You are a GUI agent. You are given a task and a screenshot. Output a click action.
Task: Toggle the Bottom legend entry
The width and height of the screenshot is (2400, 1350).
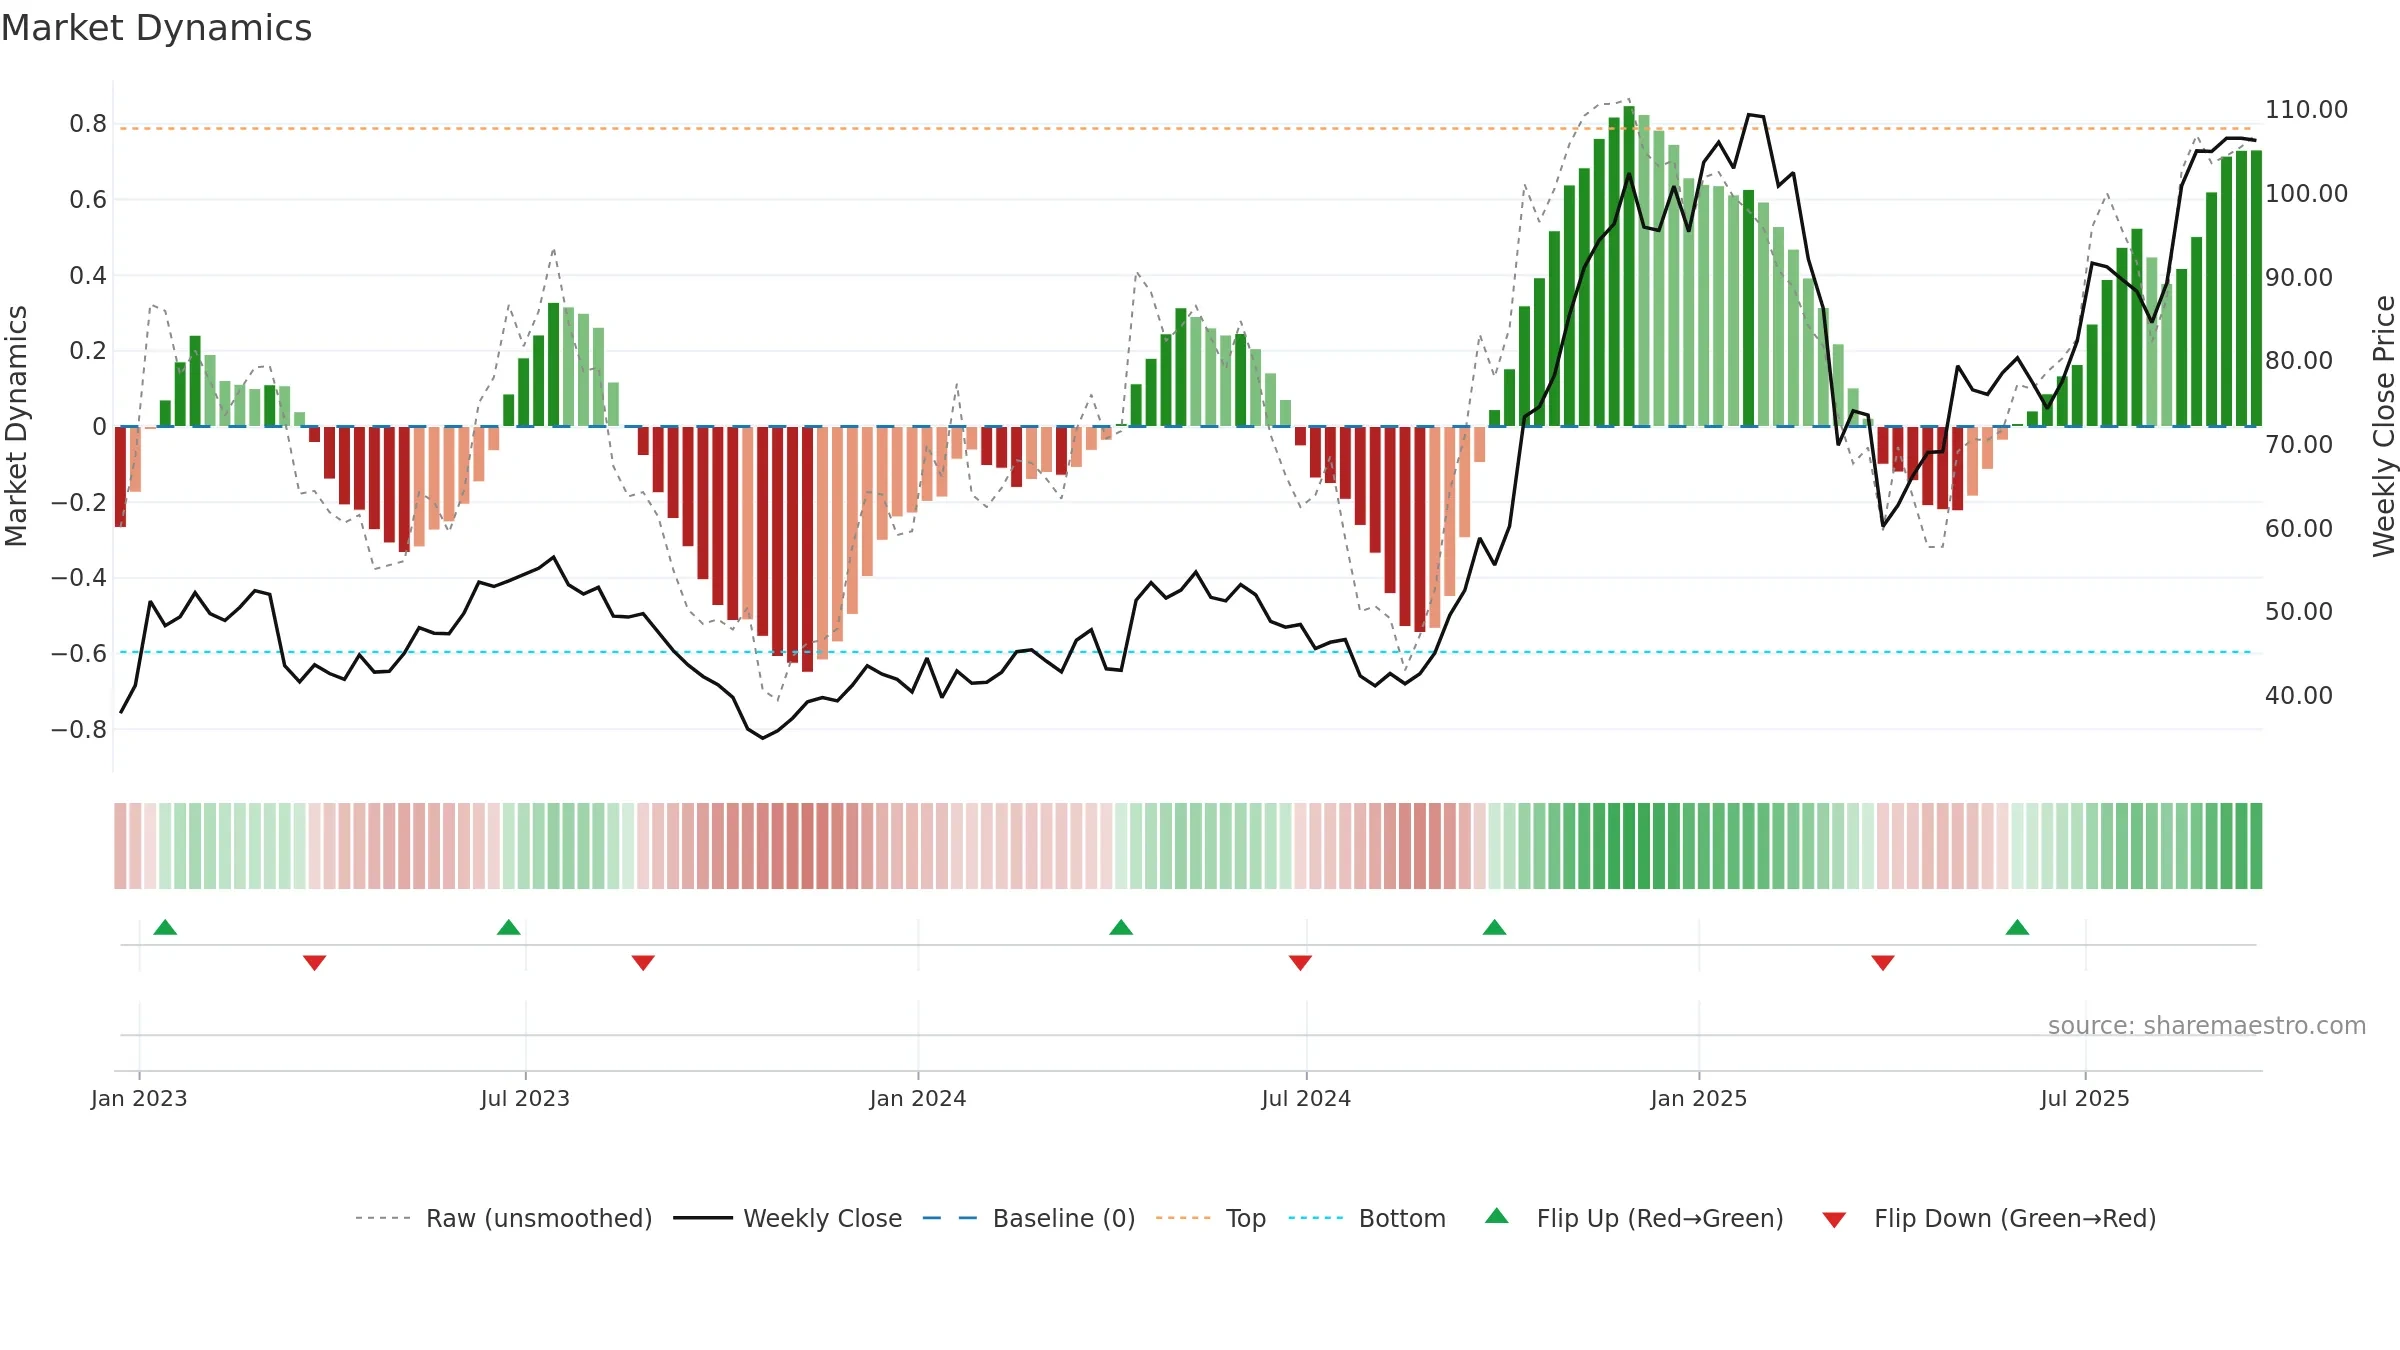coord(1367,1218)
